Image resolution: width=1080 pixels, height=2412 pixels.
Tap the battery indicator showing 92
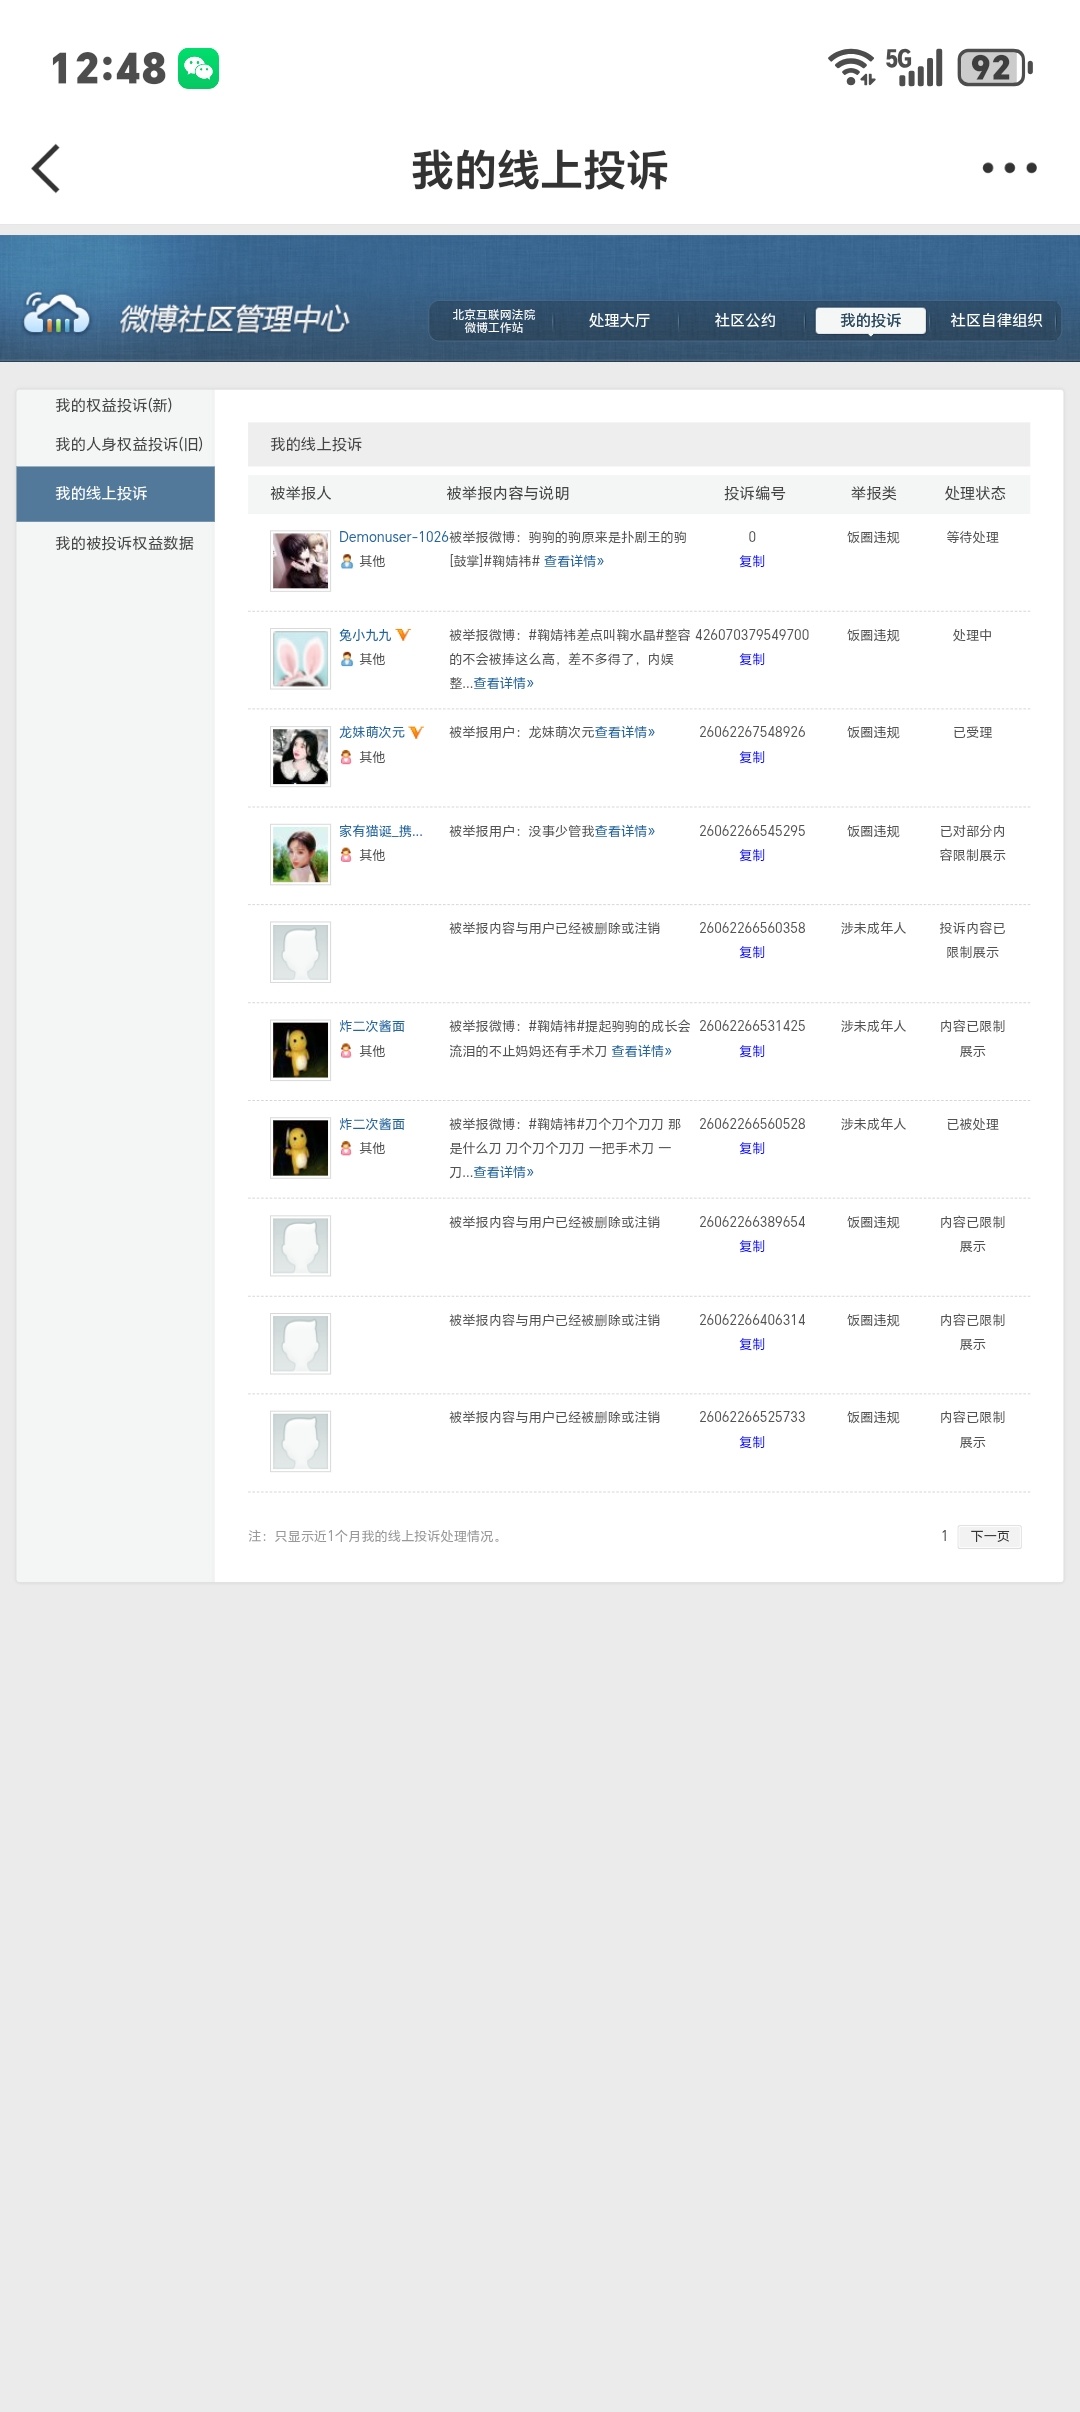click(995, 67)
